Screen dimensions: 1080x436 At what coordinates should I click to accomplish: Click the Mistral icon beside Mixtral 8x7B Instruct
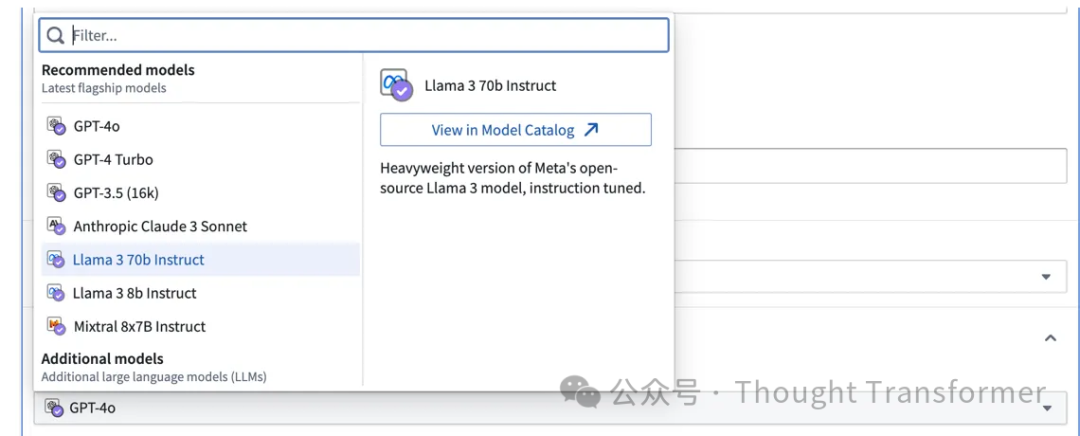(x=56, y=326)
